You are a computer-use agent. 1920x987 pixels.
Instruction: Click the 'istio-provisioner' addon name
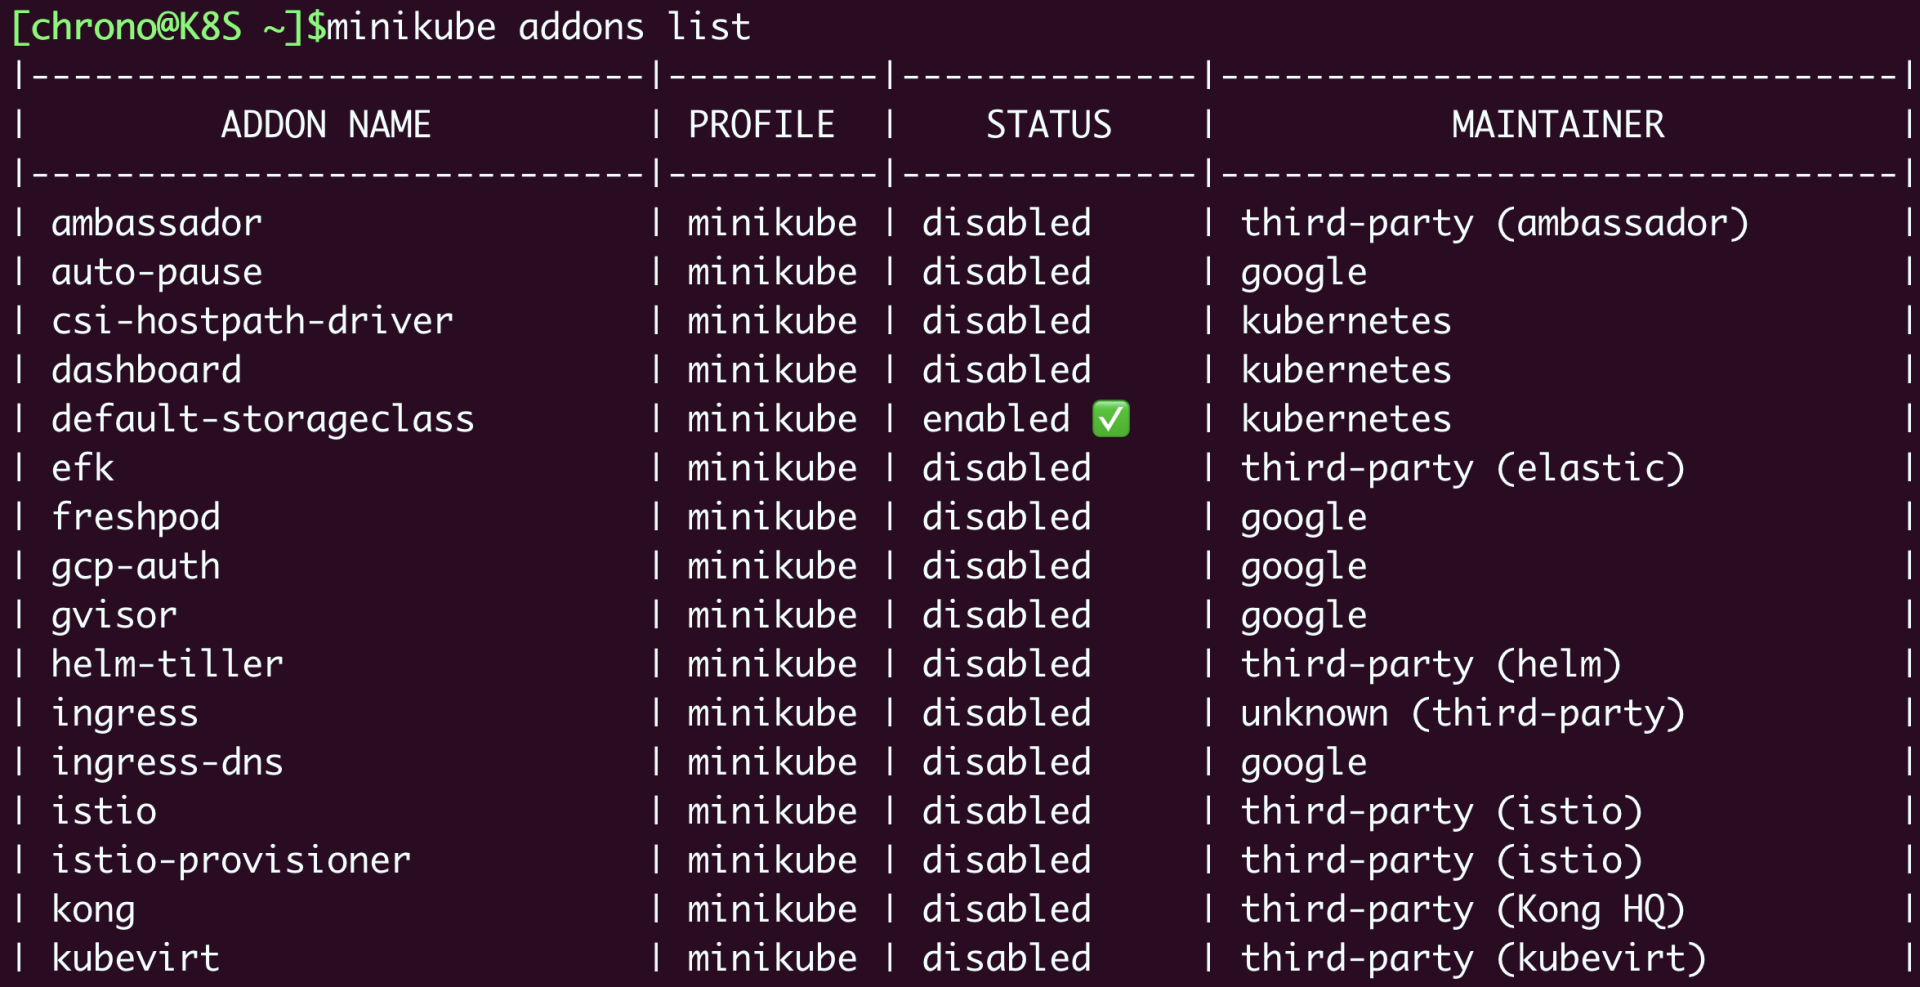231,860
